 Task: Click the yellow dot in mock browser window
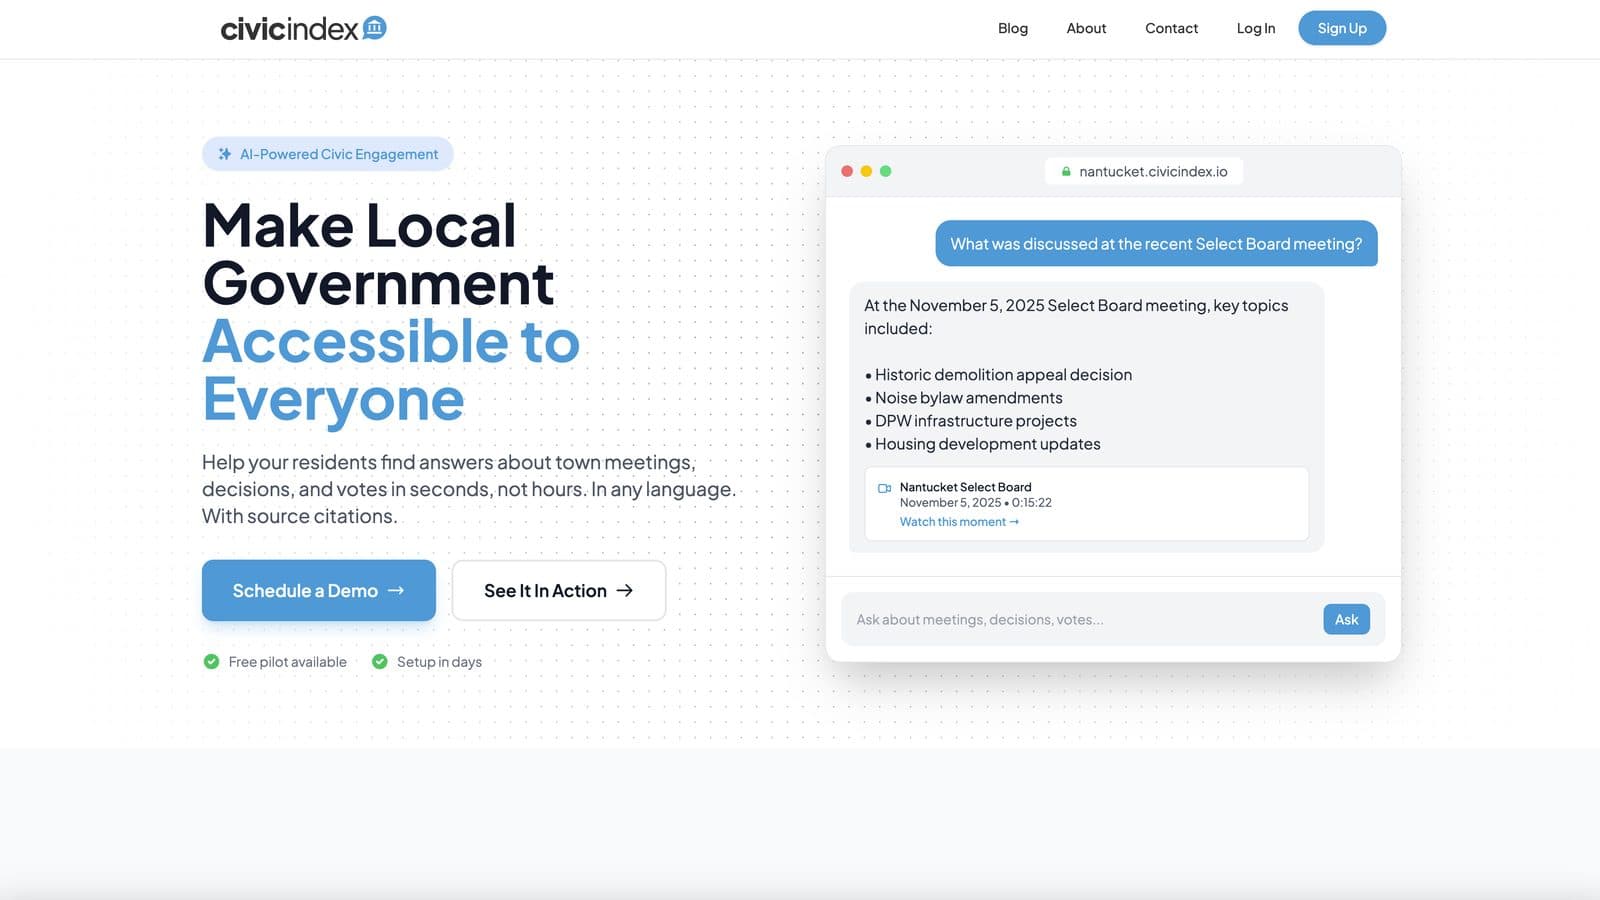(866, 171)
